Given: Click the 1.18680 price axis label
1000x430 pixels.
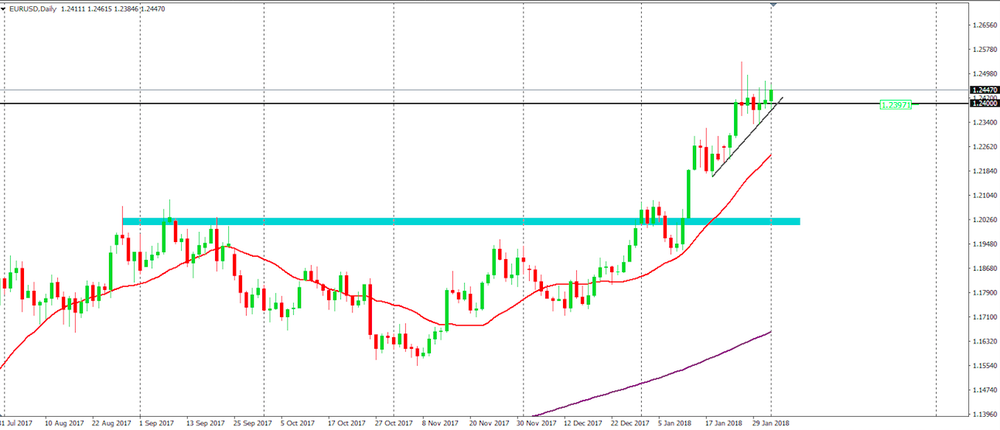Looking at the screenshot, I should [985, 268].
